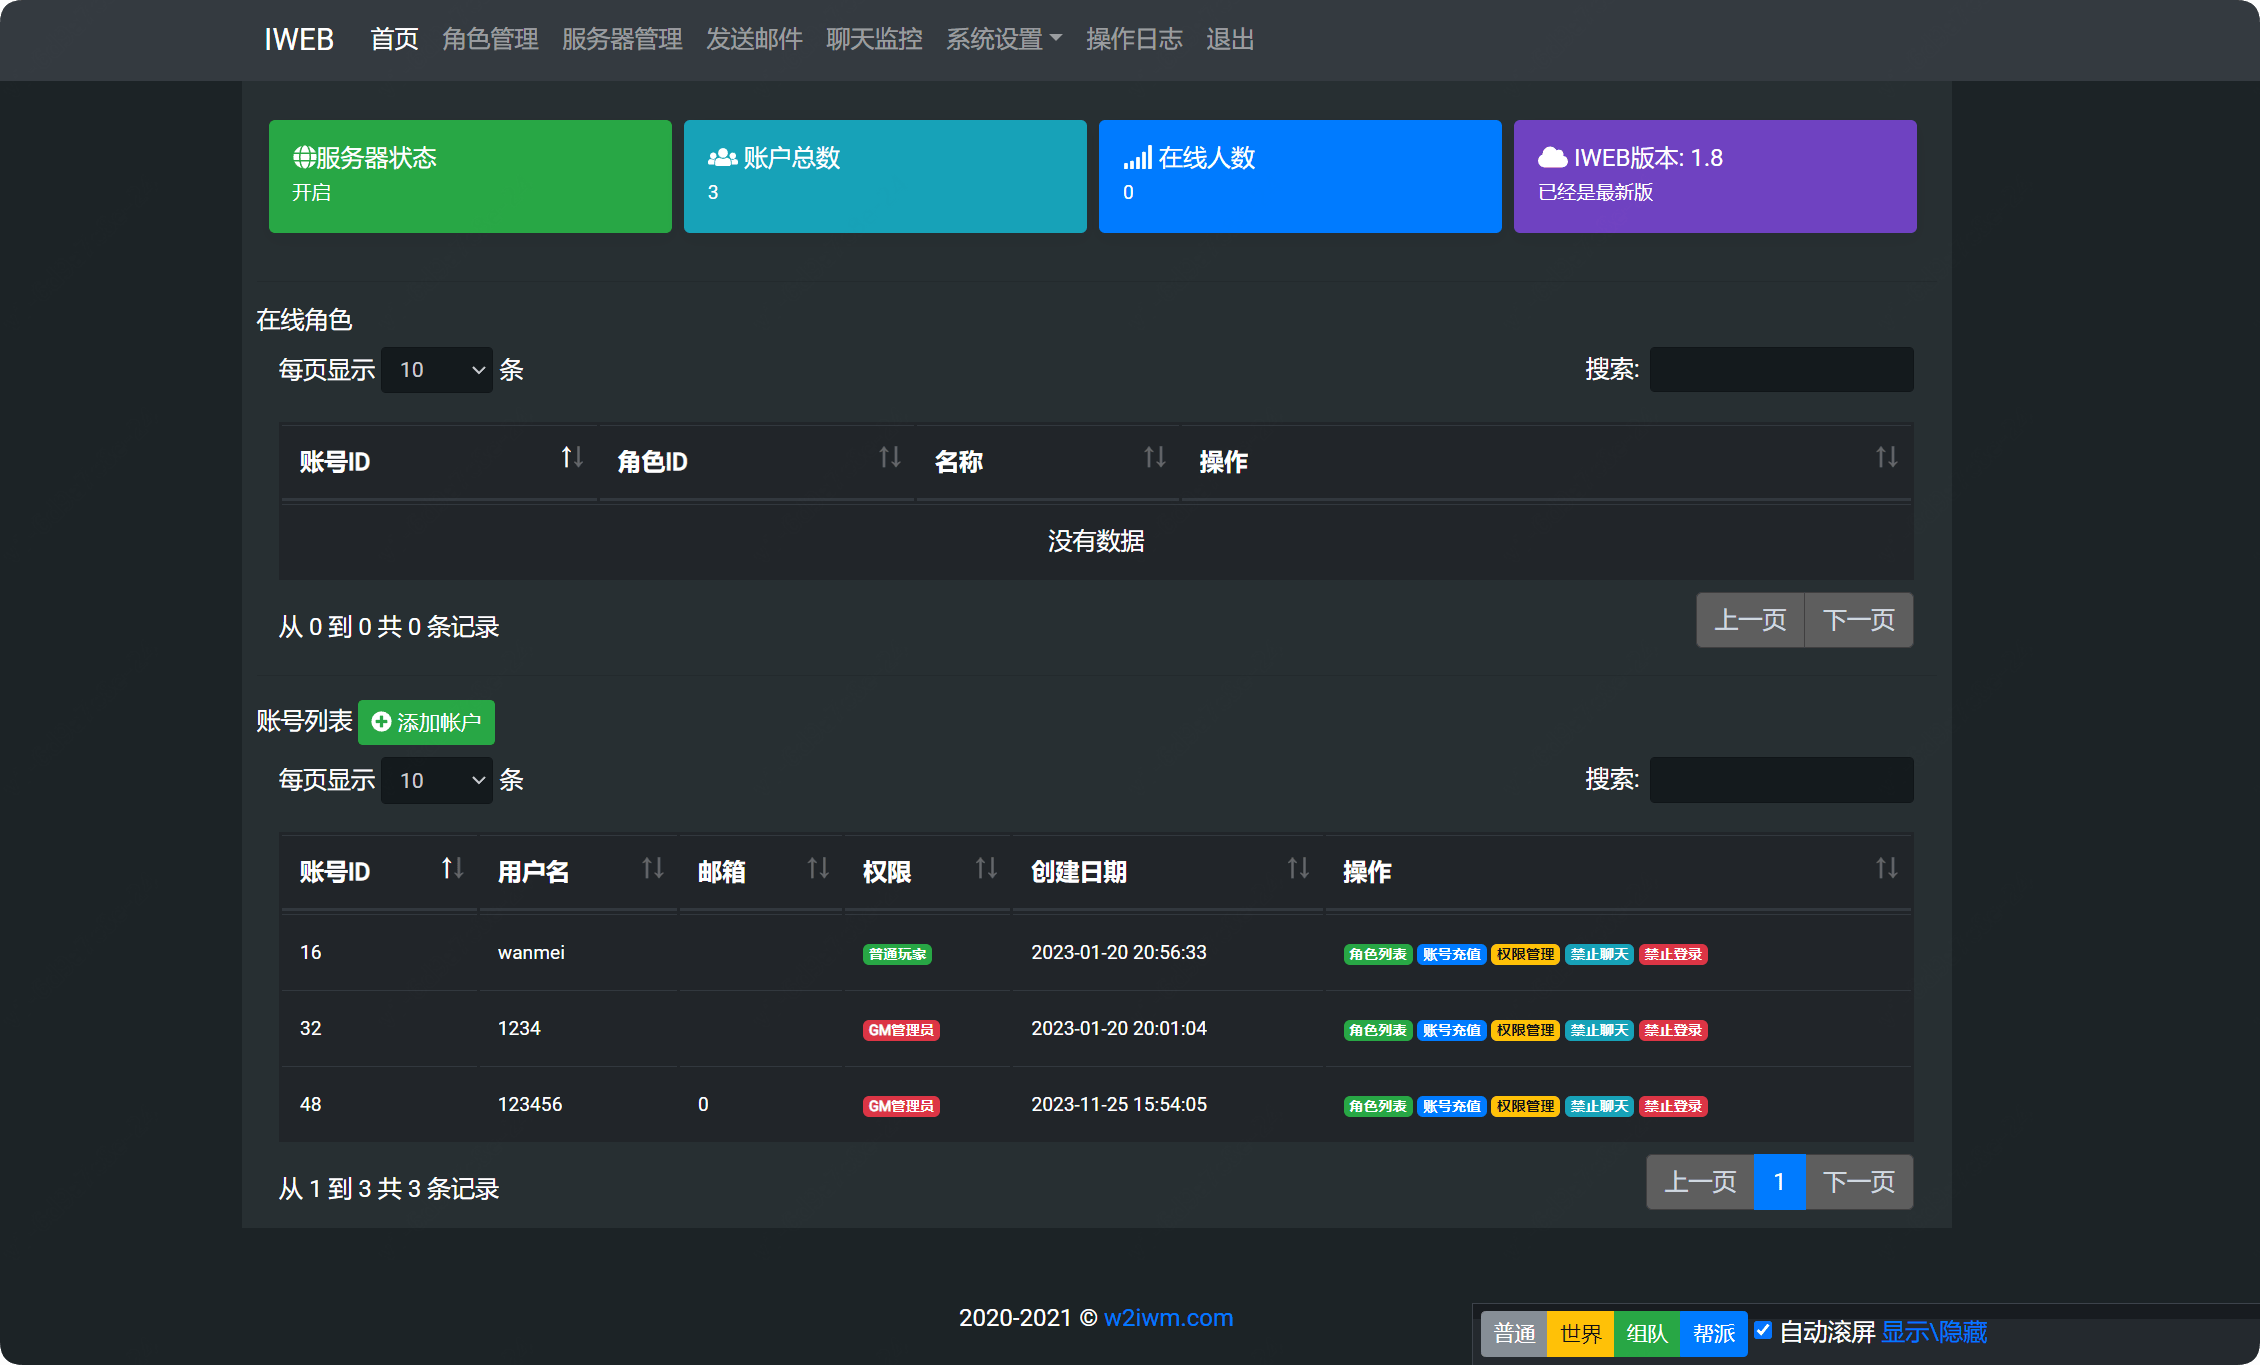Toggle the 自动滚屏 checkbox
The height and width of the screenshot is (1365, 2260).
(1763, 1330)
